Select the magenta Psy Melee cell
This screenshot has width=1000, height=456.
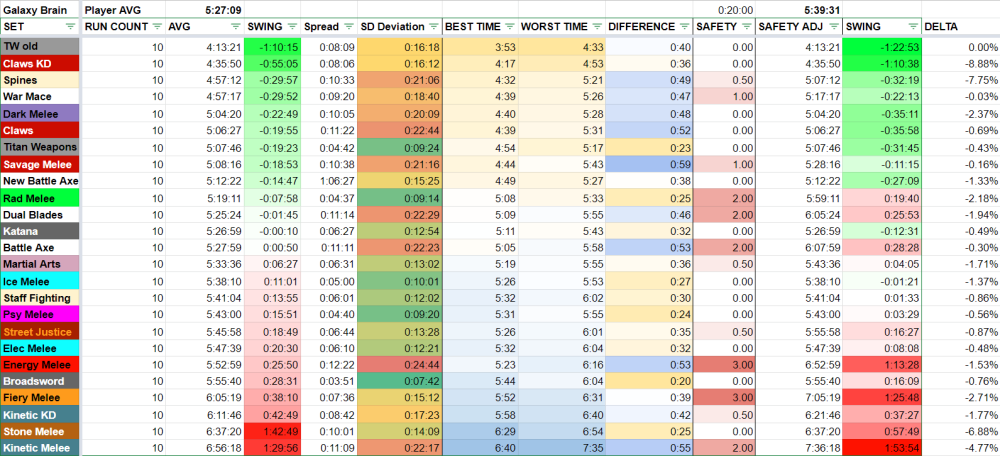coord(40,313)
